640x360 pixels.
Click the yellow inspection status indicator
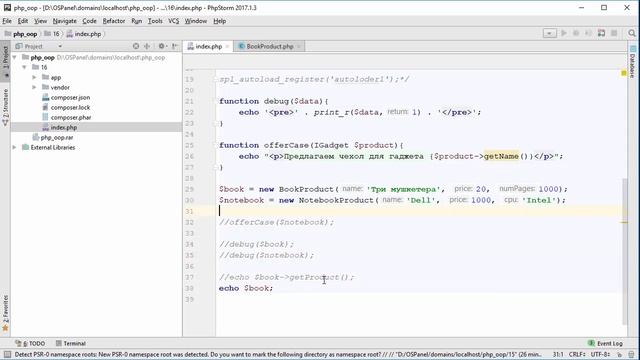pos(624,73)
